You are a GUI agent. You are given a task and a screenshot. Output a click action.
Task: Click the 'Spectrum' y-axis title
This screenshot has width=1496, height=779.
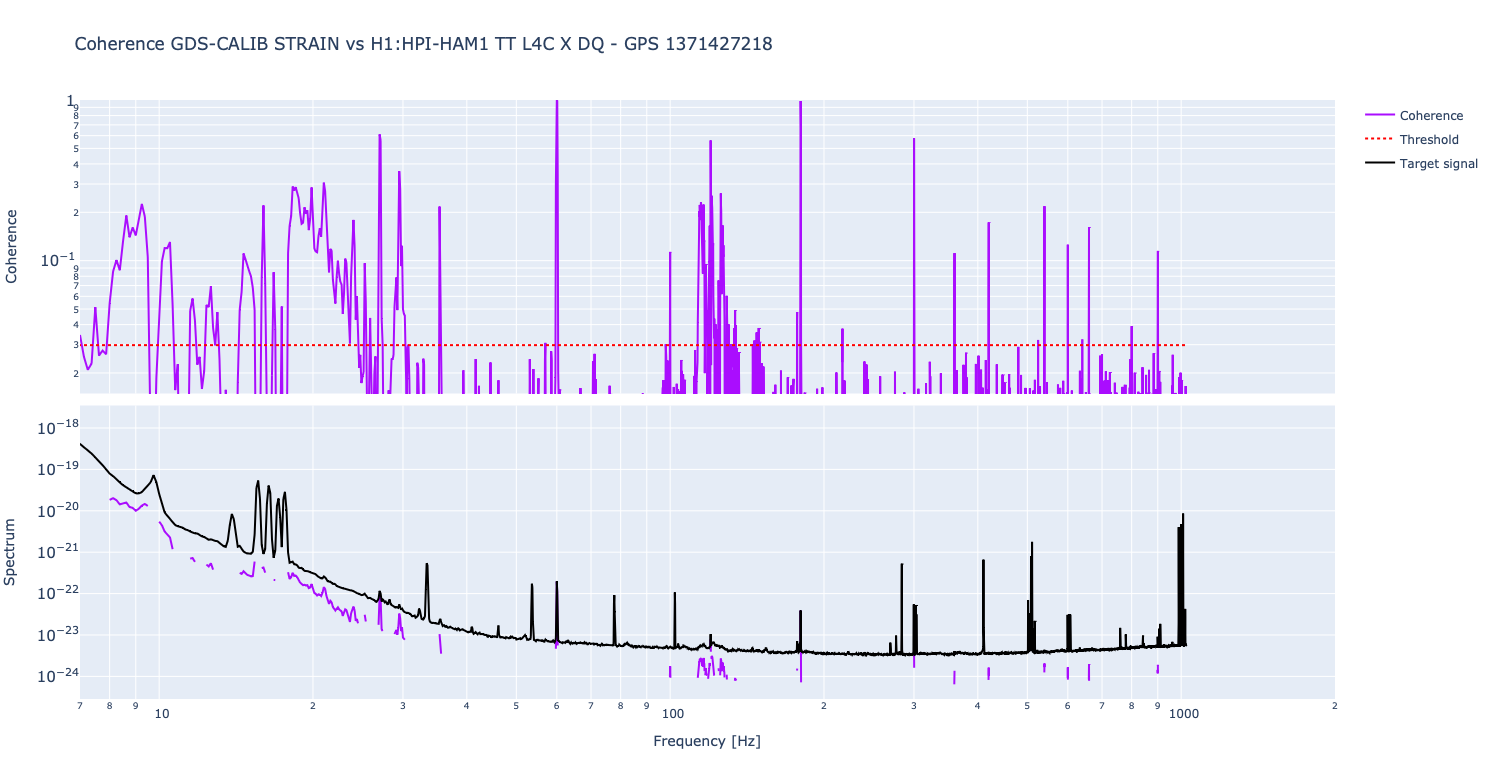(12, 551)
